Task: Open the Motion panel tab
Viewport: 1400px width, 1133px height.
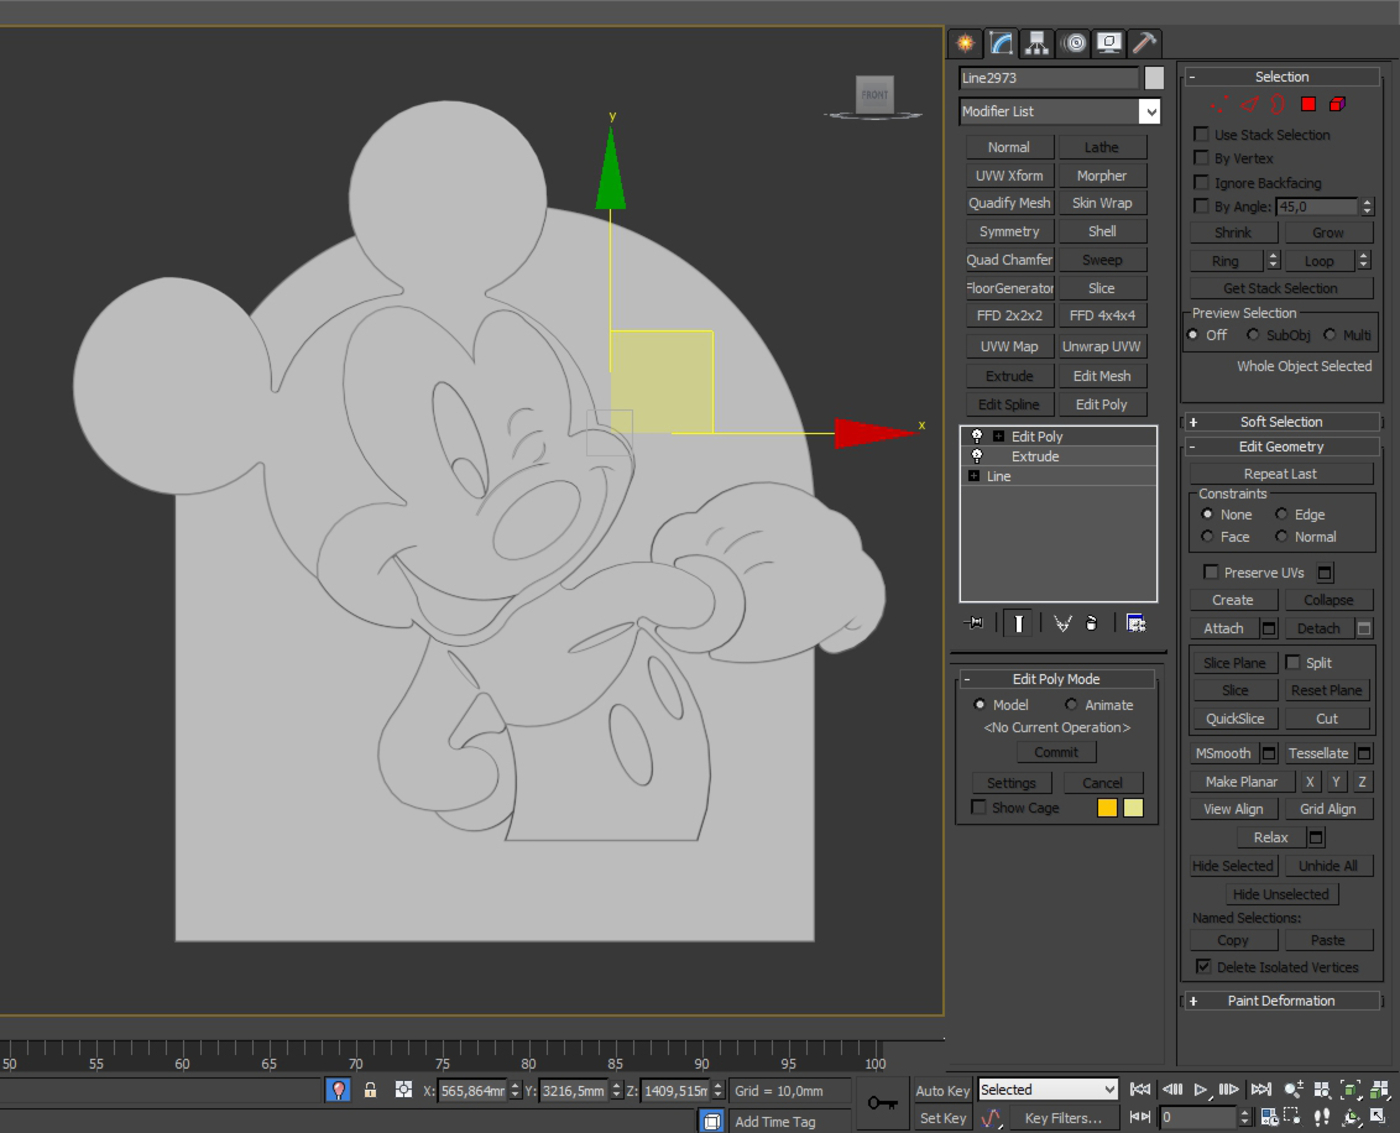Action: coord(1075,43)
